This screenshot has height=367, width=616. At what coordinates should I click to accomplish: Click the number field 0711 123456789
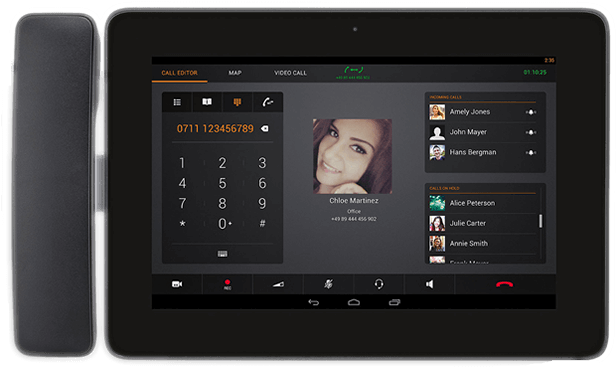[x=215, y=128]
